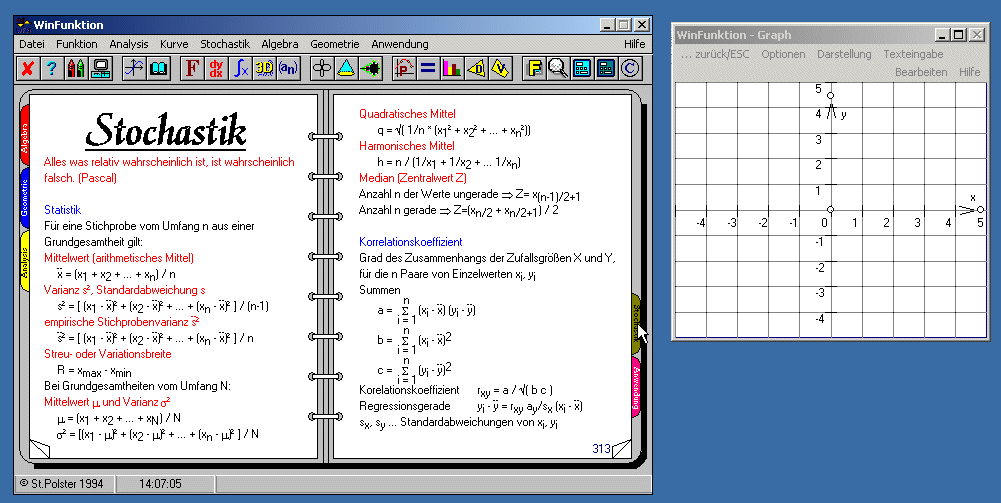The image size is (1001, 503).
Task: Open Darstellung in the Graph window
Action: click(844, 54)
